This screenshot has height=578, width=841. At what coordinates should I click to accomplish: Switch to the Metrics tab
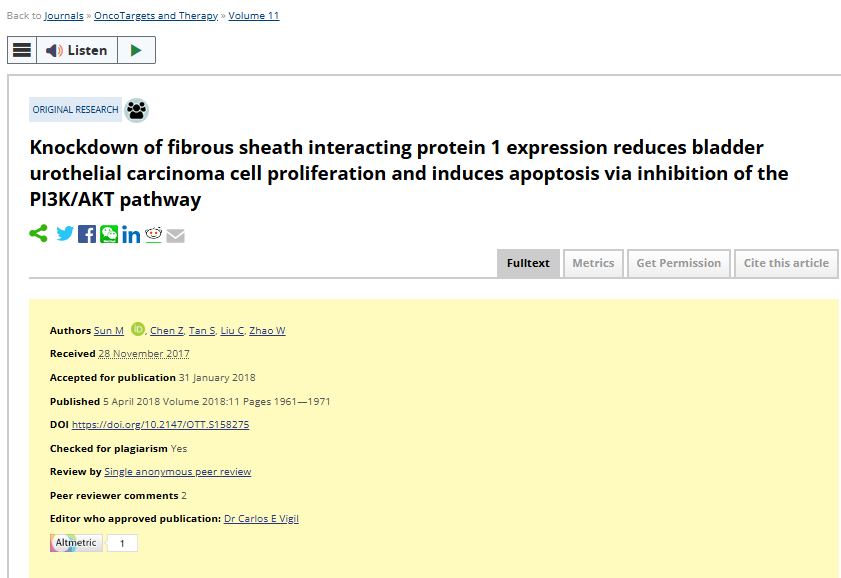tap(593, 263)
